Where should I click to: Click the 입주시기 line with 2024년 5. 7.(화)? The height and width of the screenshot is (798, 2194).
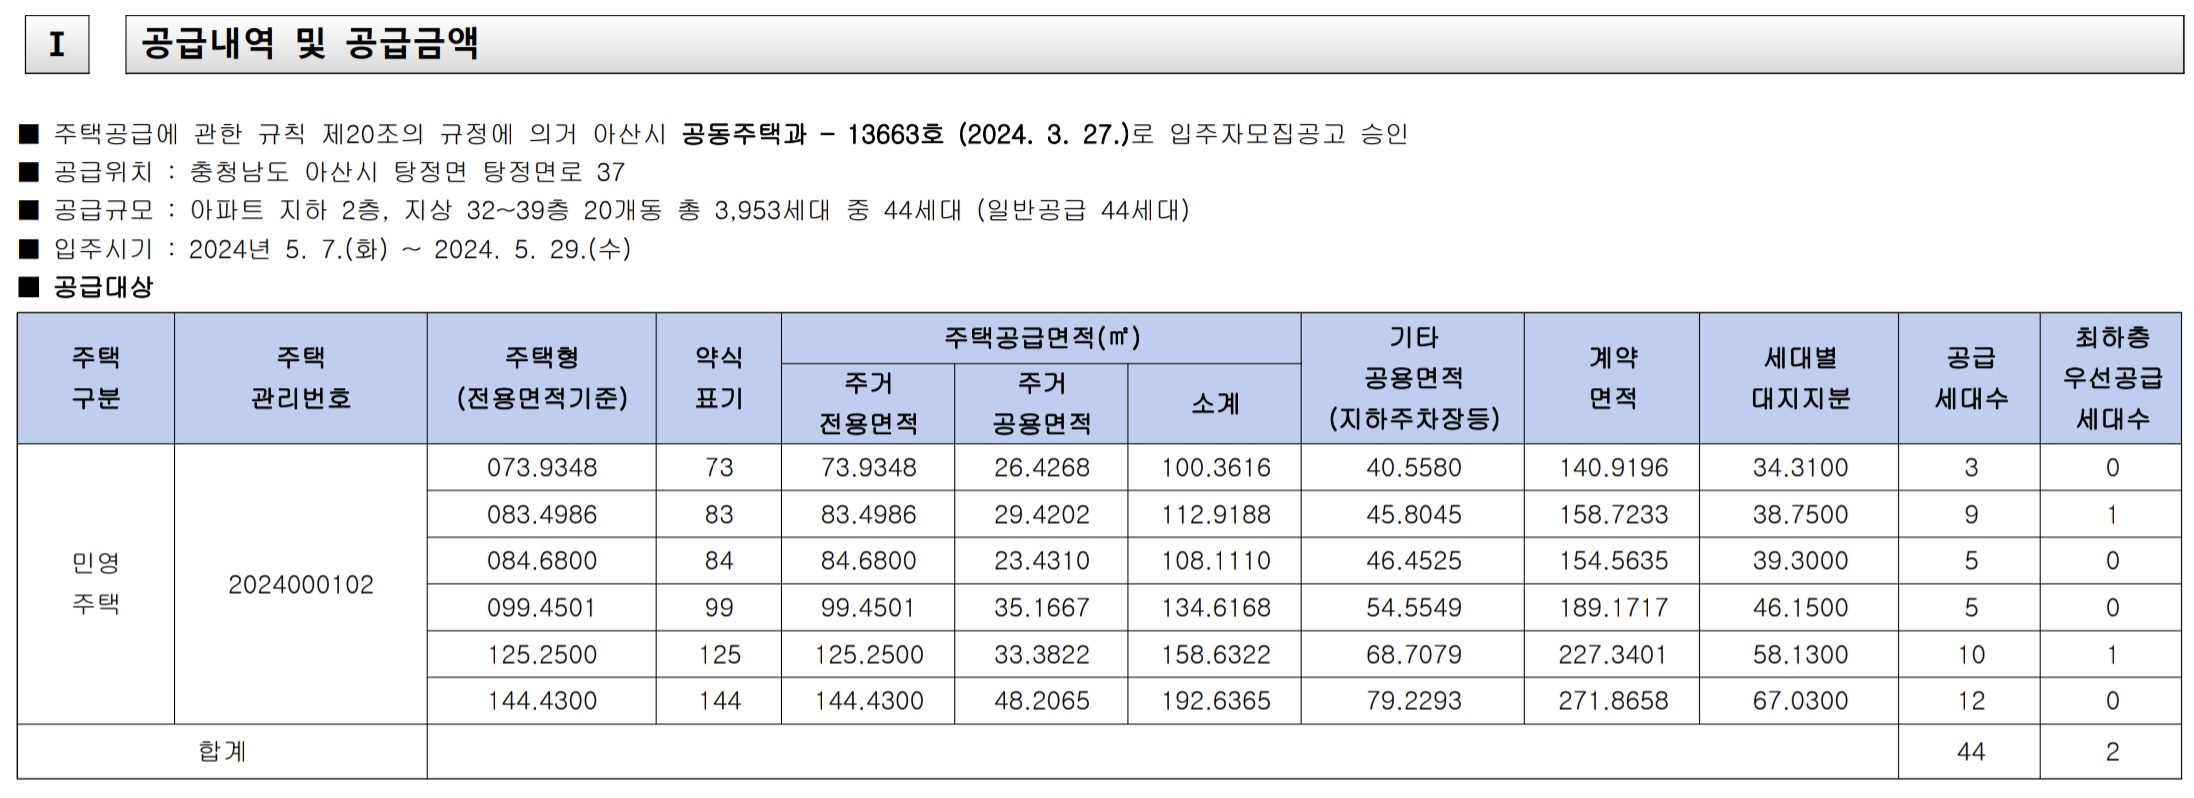(x=325, y=249)
